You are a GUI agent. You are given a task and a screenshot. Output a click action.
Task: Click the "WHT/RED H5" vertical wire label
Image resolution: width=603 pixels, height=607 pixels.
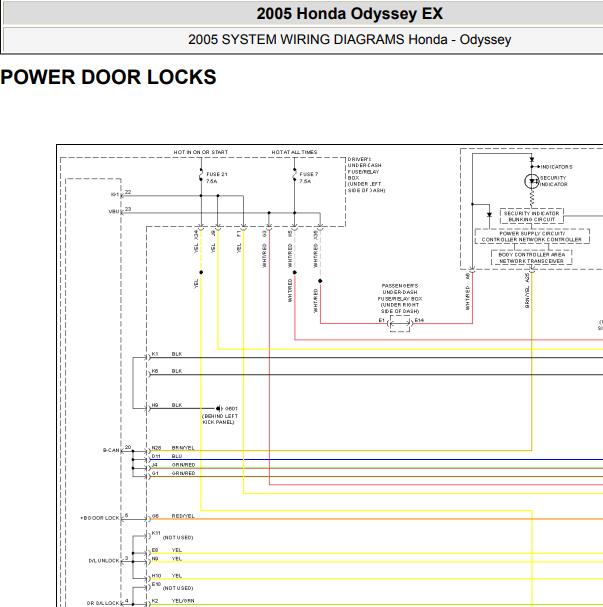(x=290, y=249)
